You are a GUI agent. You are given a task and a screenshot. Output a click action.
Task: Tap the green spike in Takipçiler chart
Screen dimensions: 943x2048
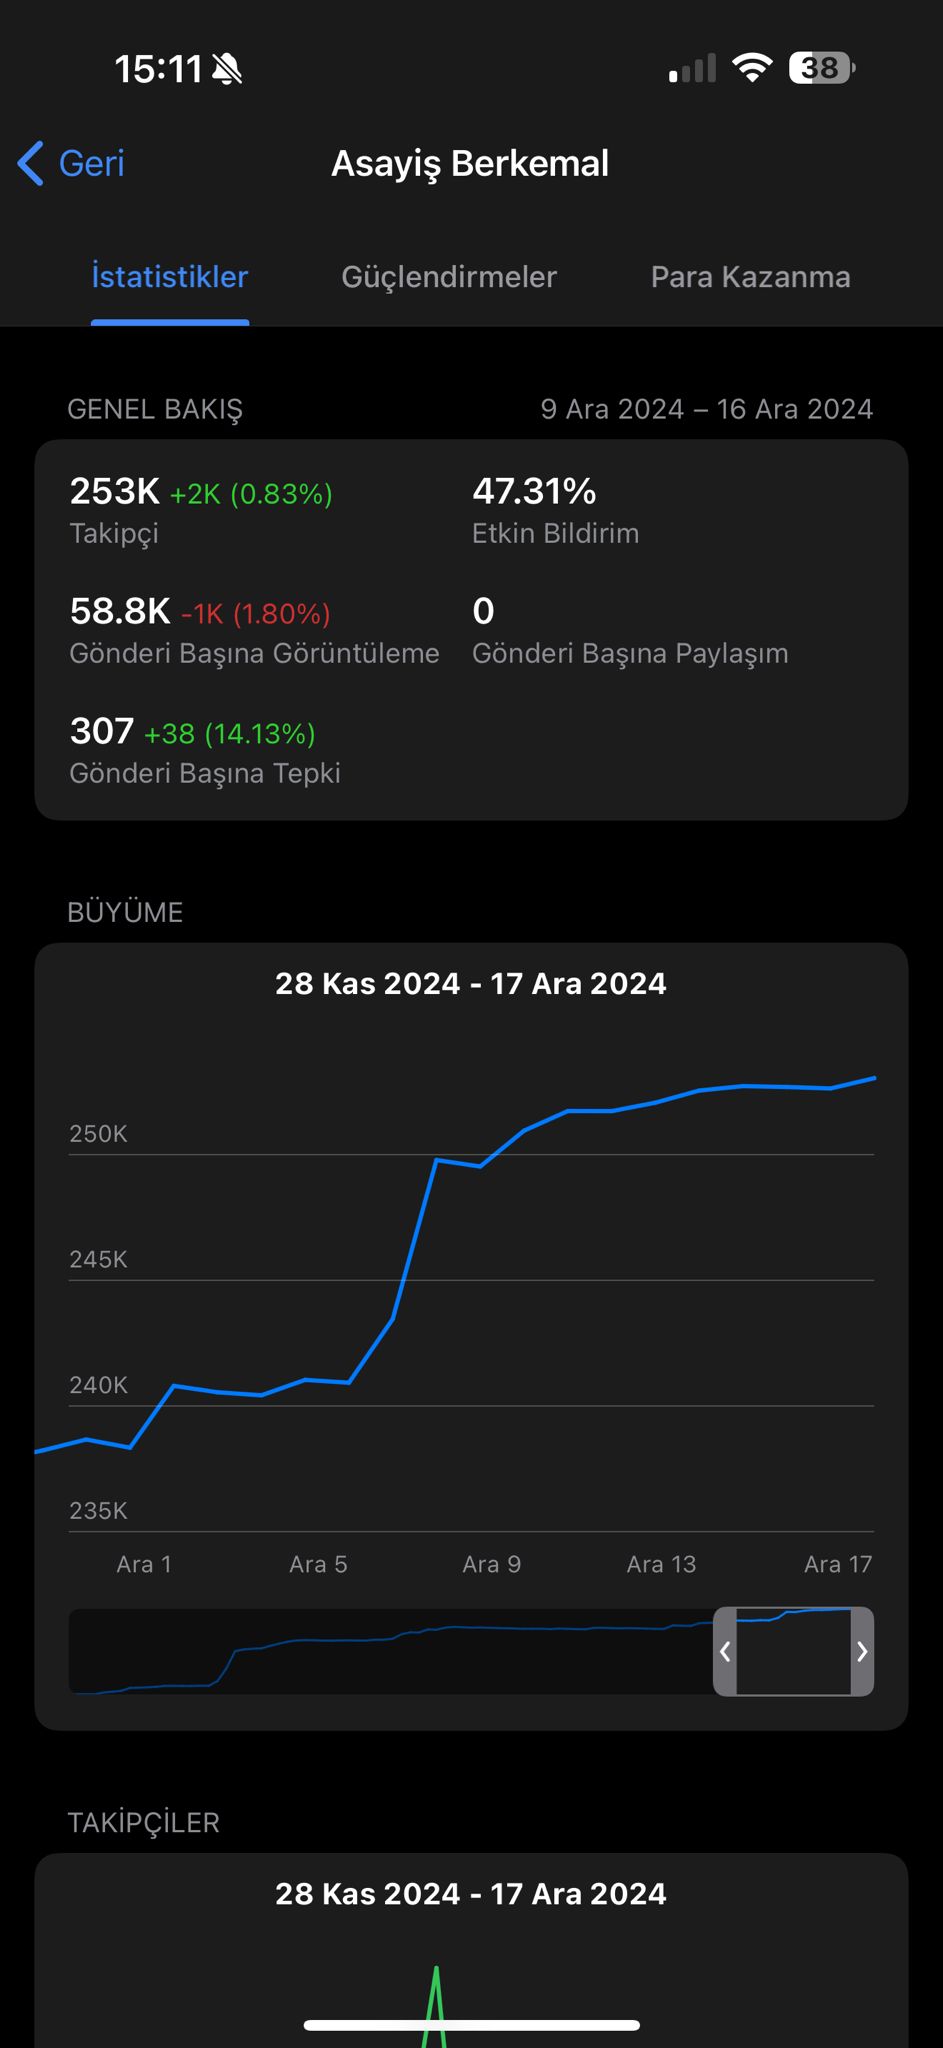tap(436, 2005)
